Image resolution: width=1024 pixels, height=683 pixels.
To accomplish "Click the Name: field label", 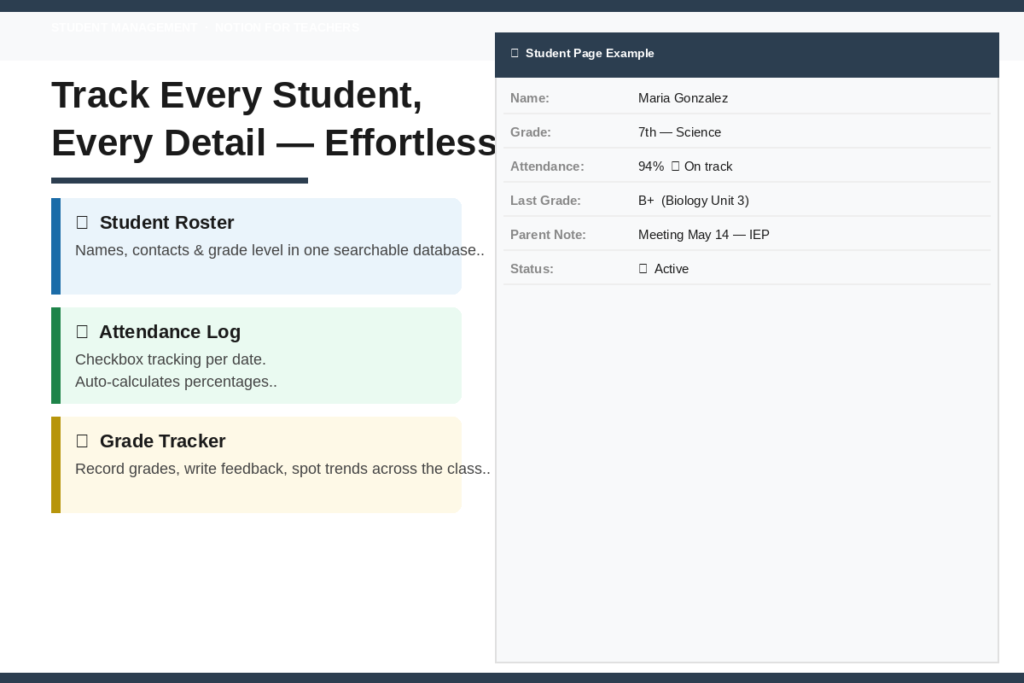I will pos(530,98).
